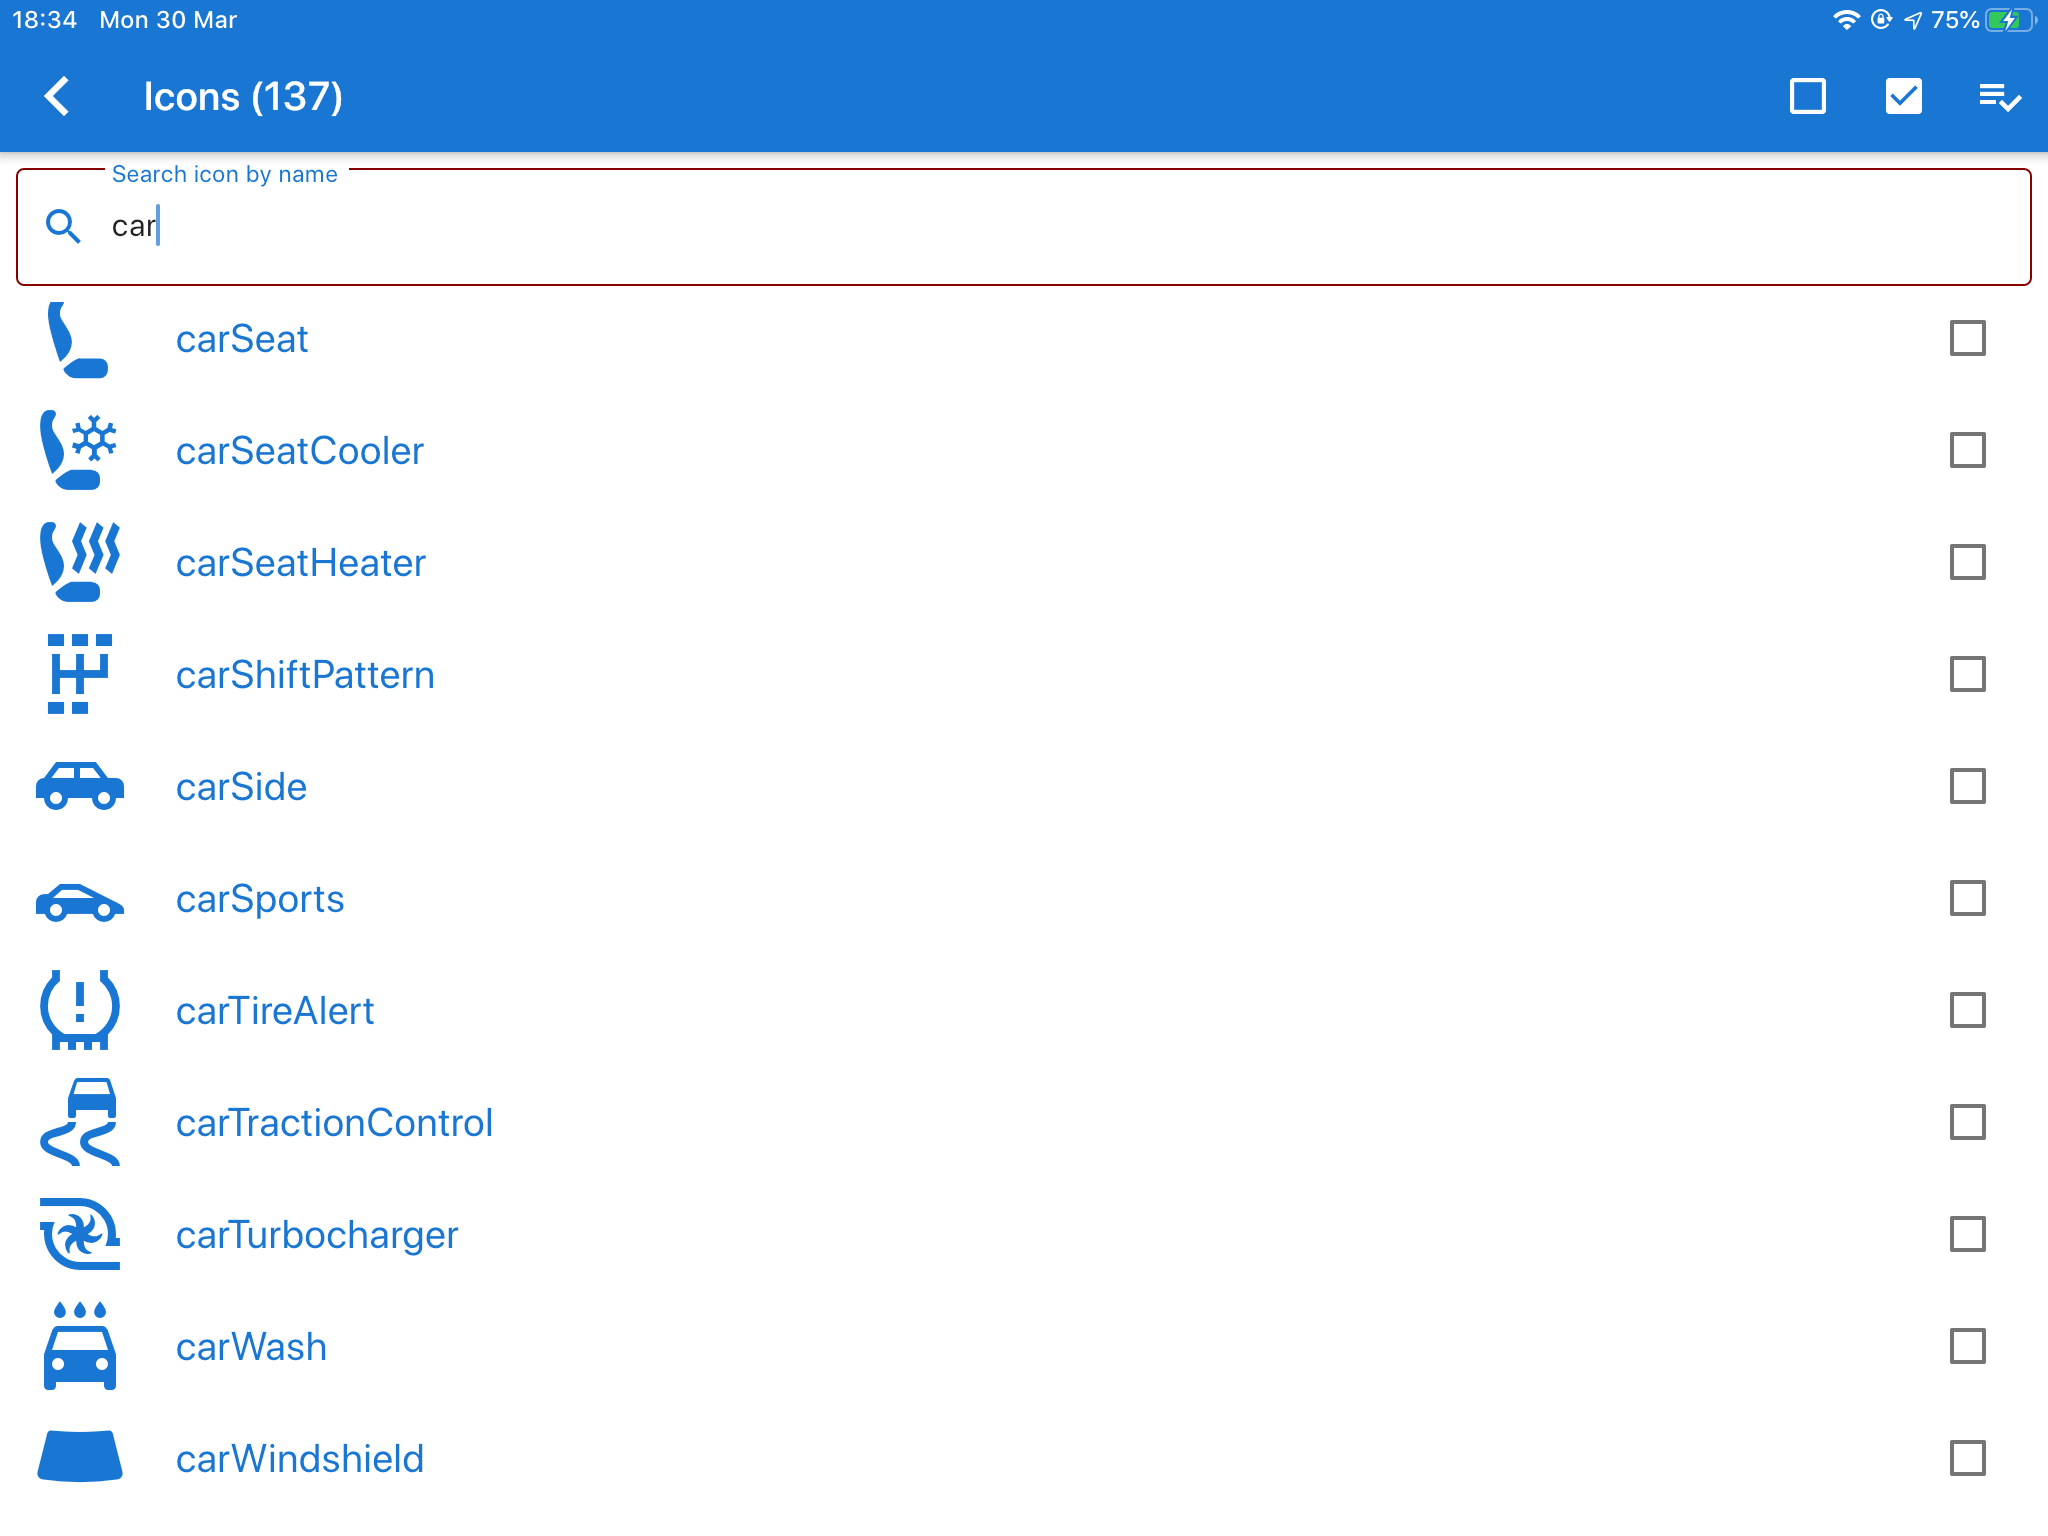Check the carSeat checkbox

[1967, 338]
